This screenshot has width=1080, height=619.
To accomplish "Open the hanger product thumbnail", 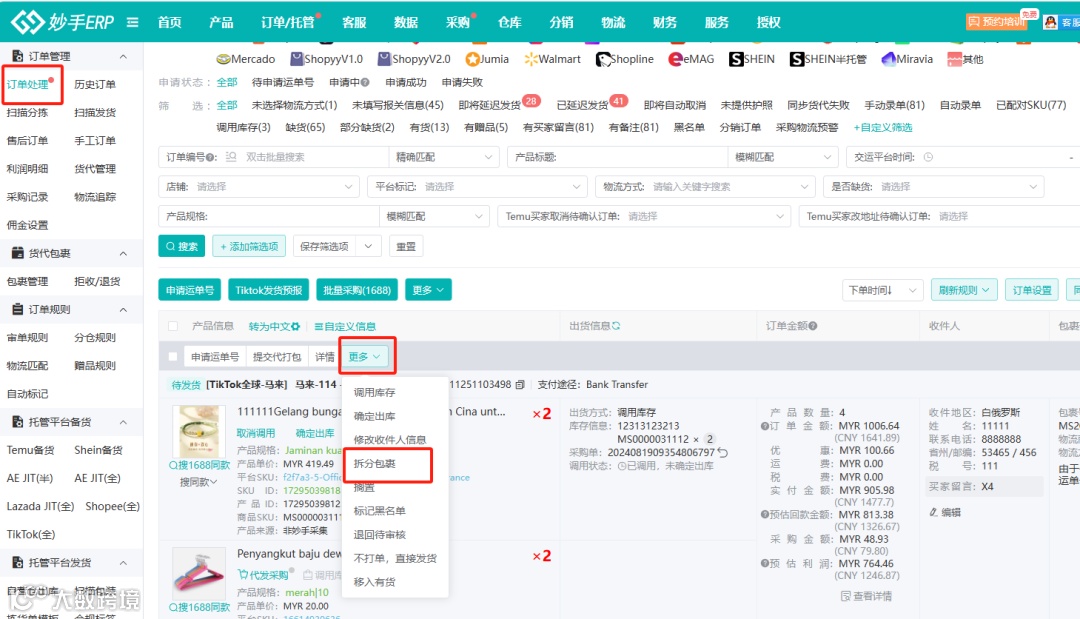I will [x=198, y=574].
